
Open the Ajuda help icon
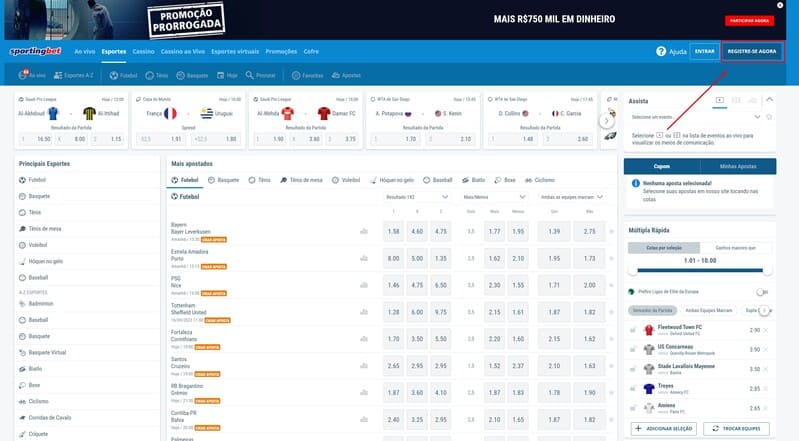tap(661, 51)
